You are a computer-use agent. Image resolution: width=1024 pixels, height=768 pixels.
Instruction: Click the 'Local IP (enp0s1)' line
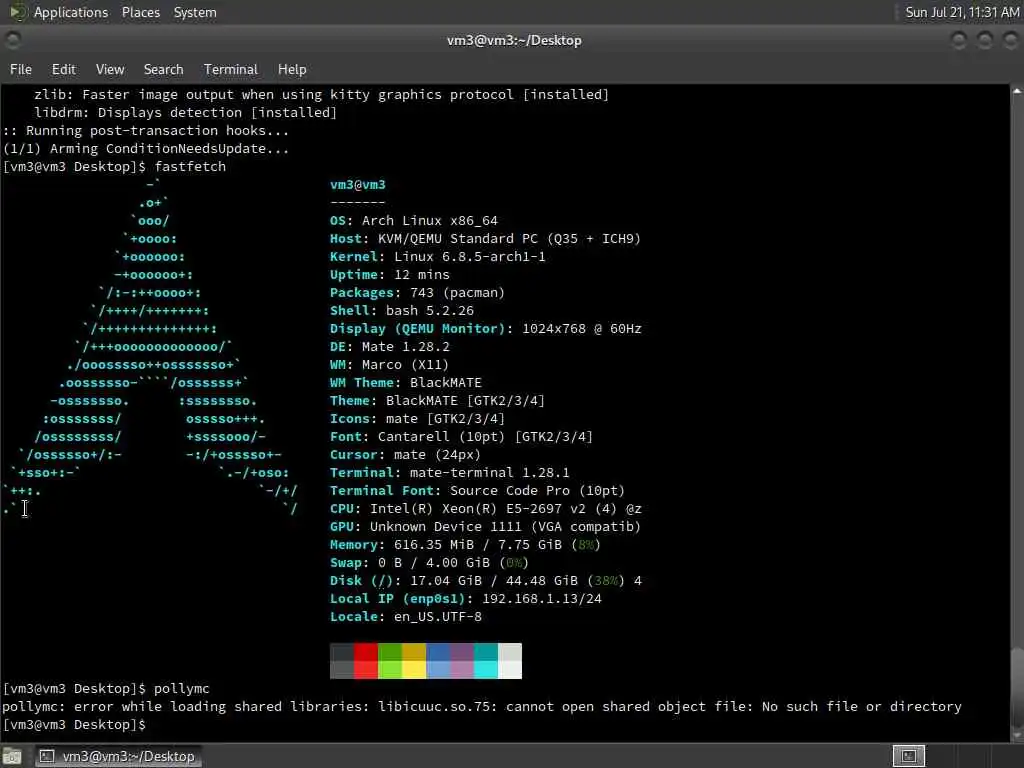tap(466, 599)
